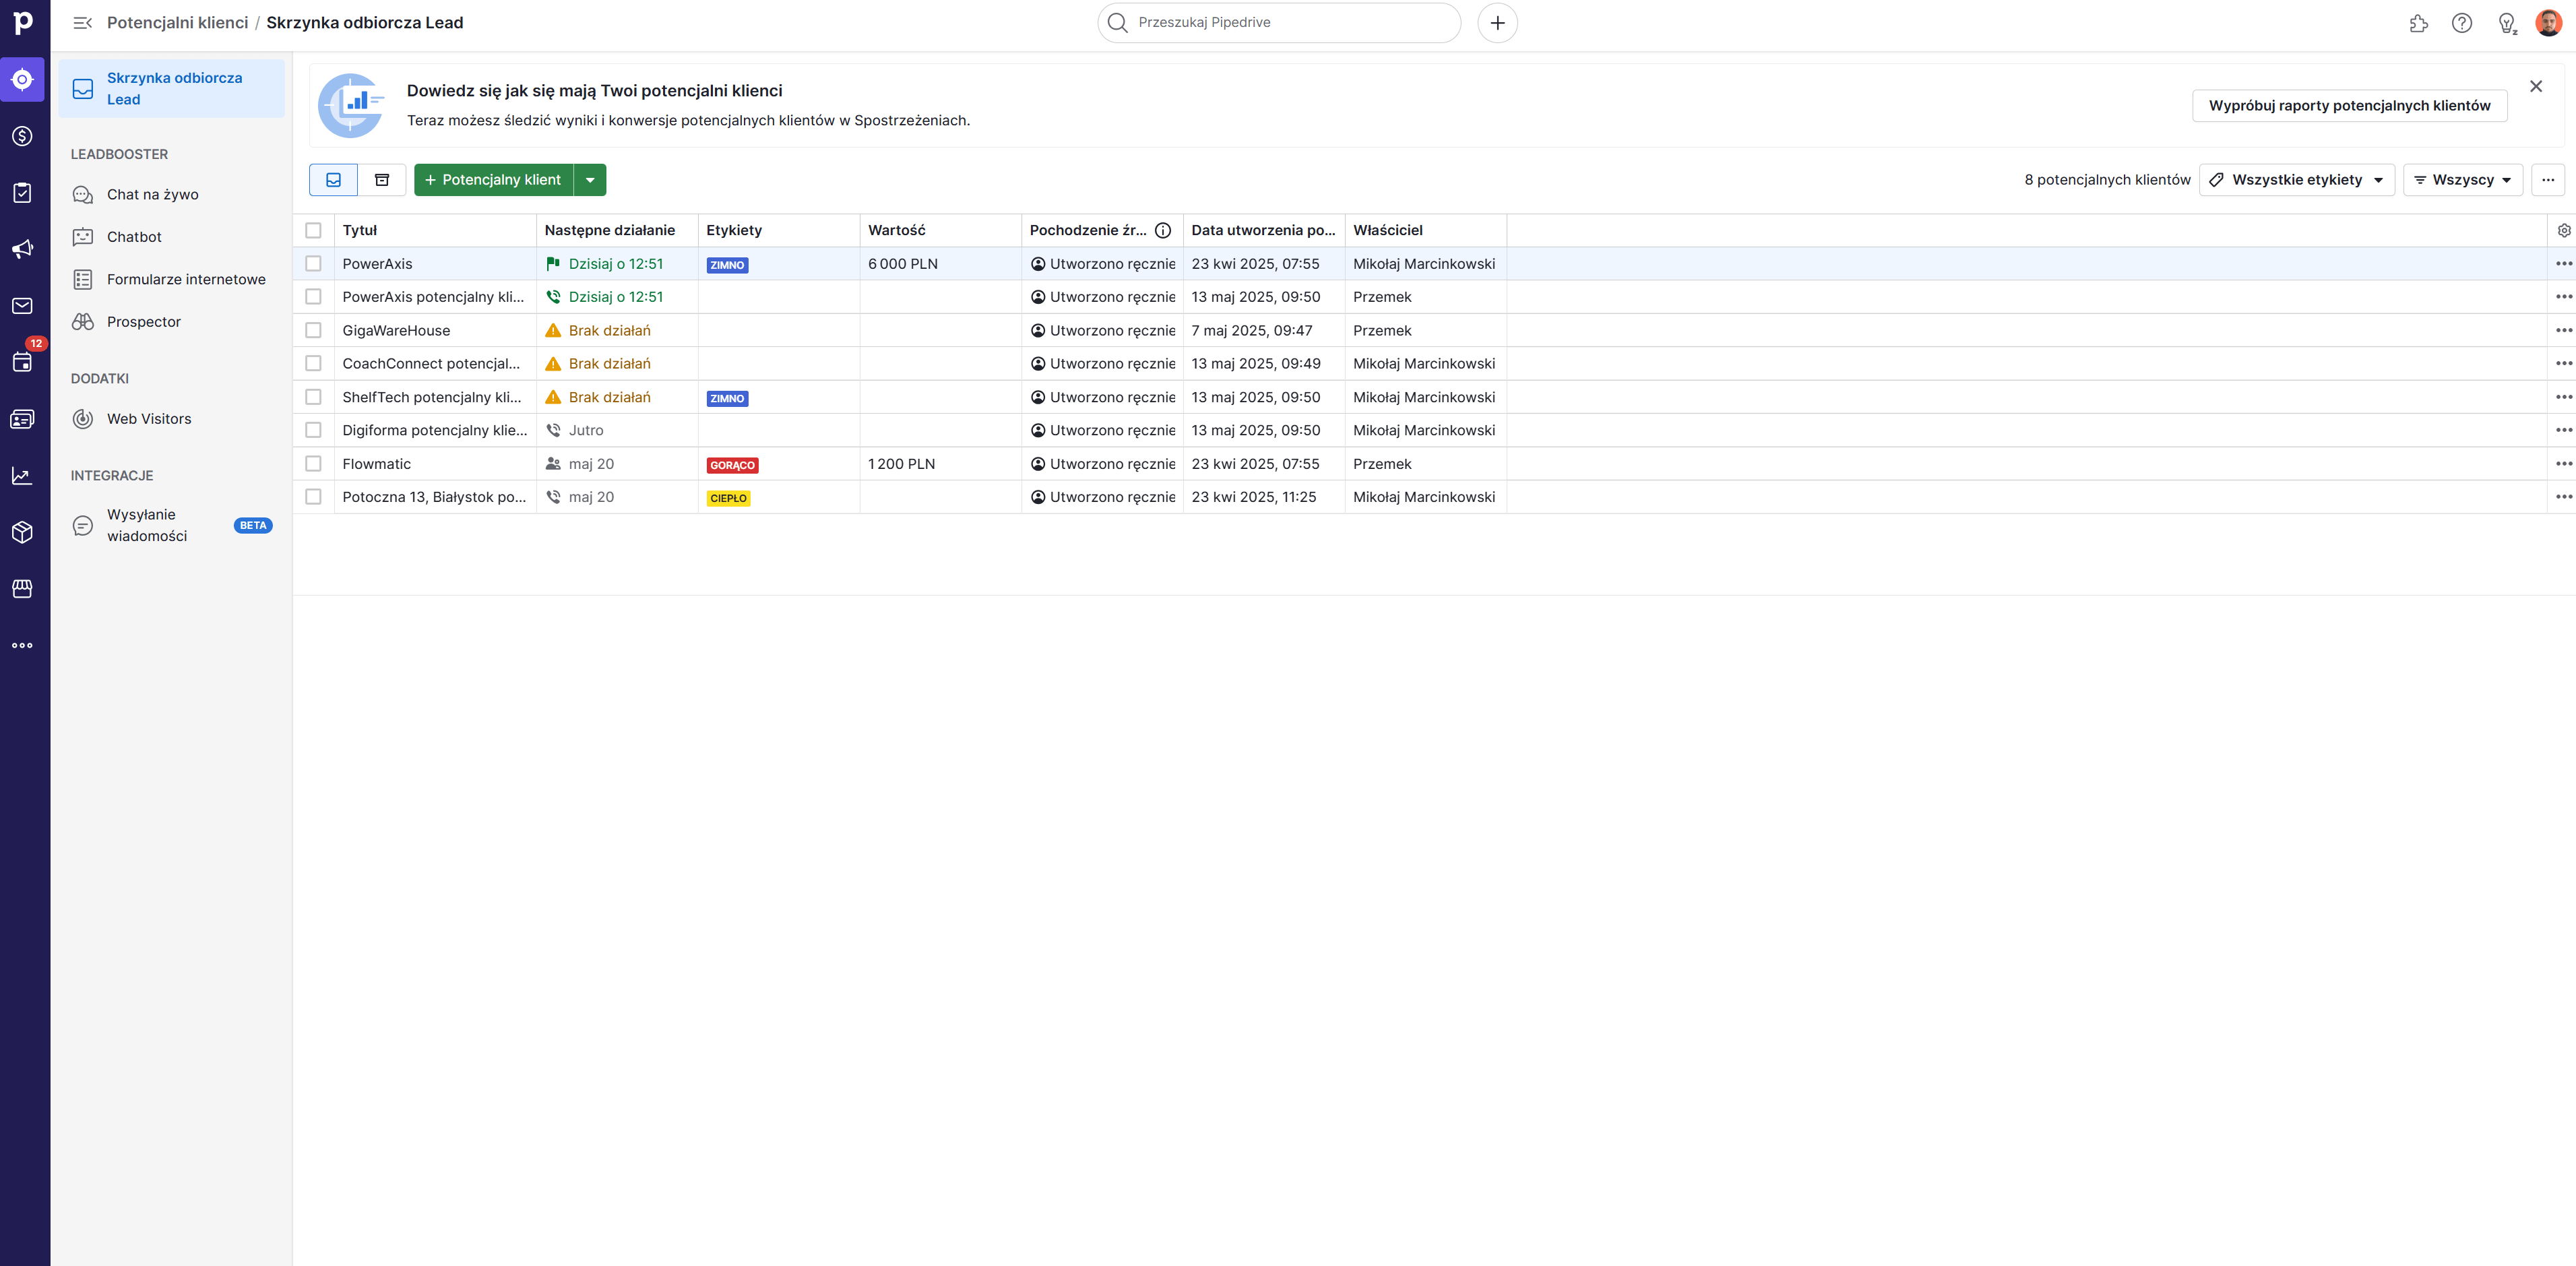Check the Flowmatic row checkbox
Image resolution: width=2576 pixels, height=1266 pixels.
pos(313,464)
